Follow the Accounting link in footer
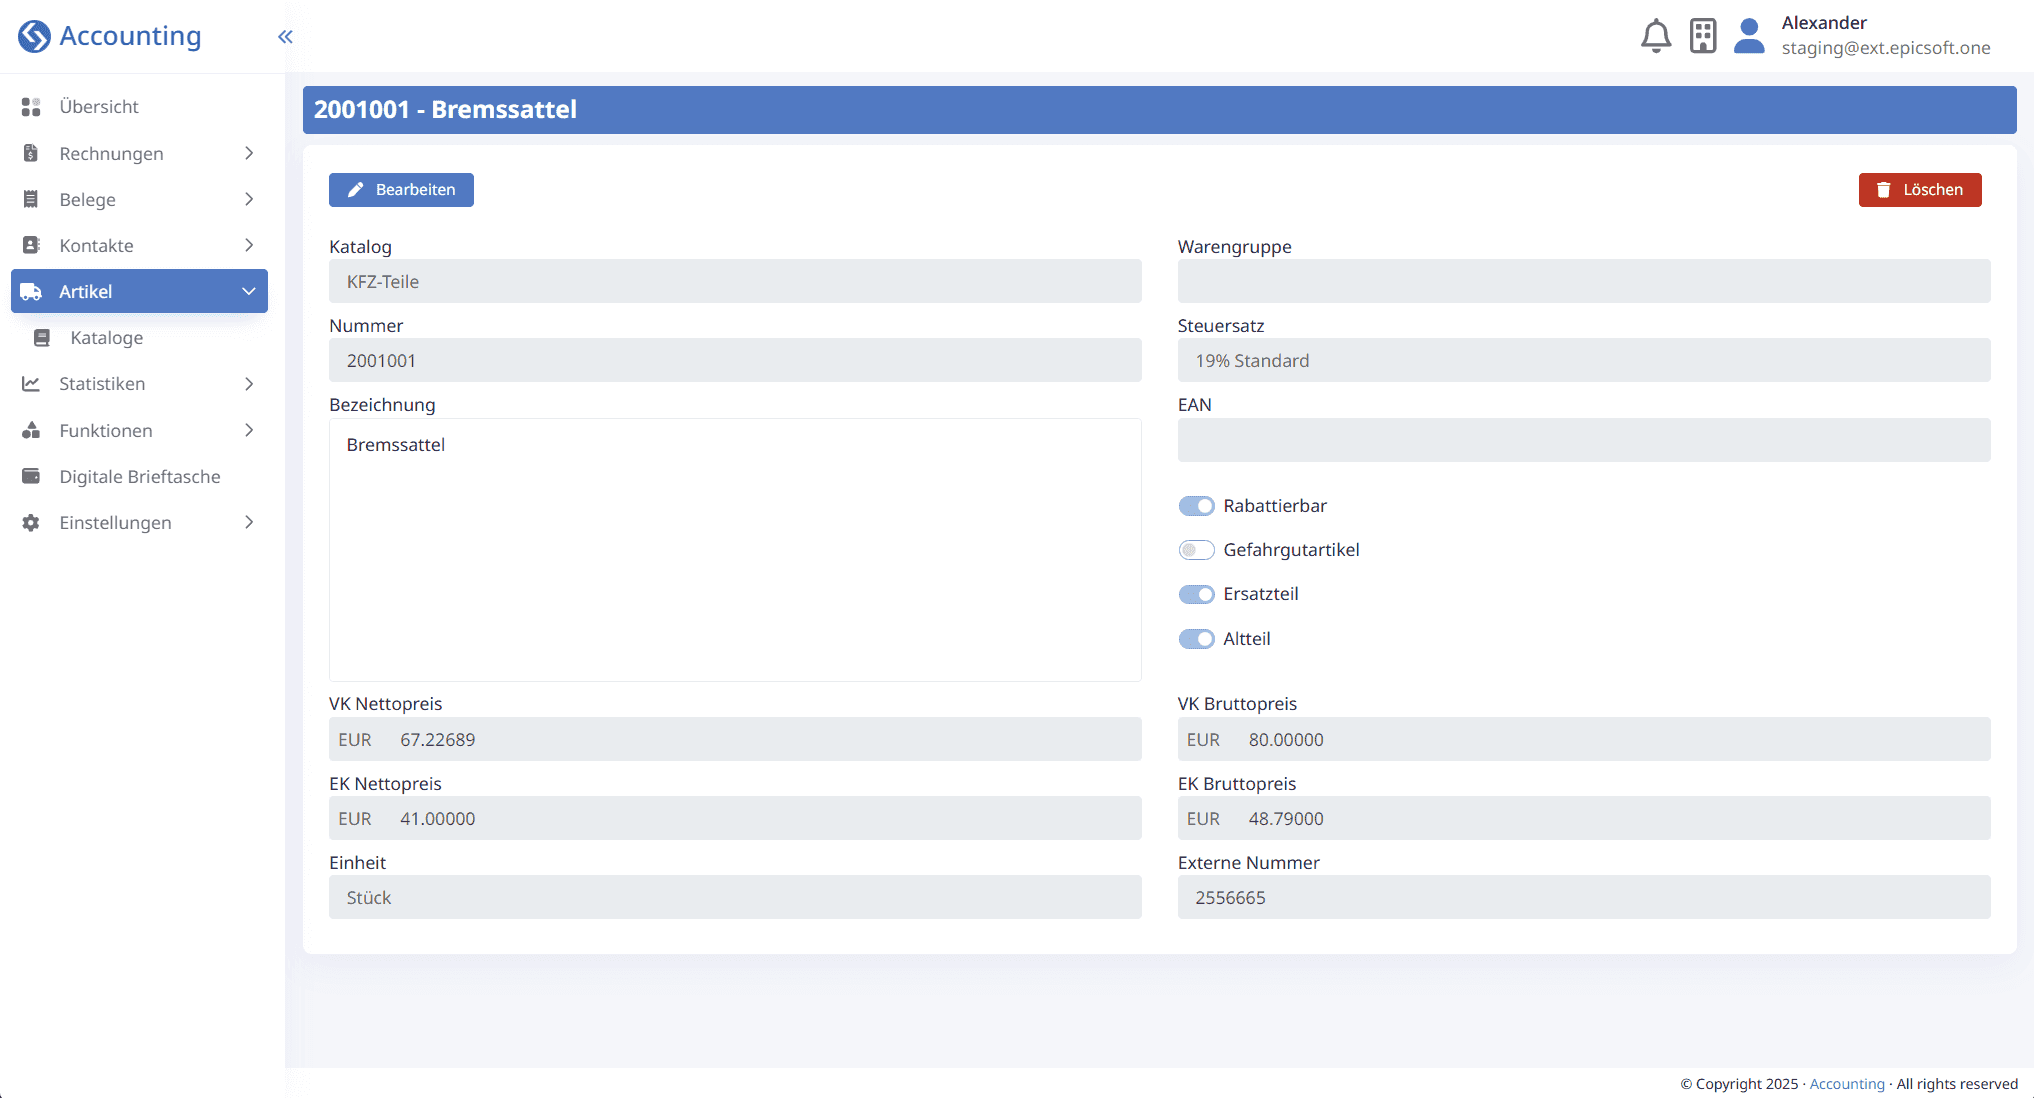Viewport: 2034px width, 1098px height. (1846, 1084)
